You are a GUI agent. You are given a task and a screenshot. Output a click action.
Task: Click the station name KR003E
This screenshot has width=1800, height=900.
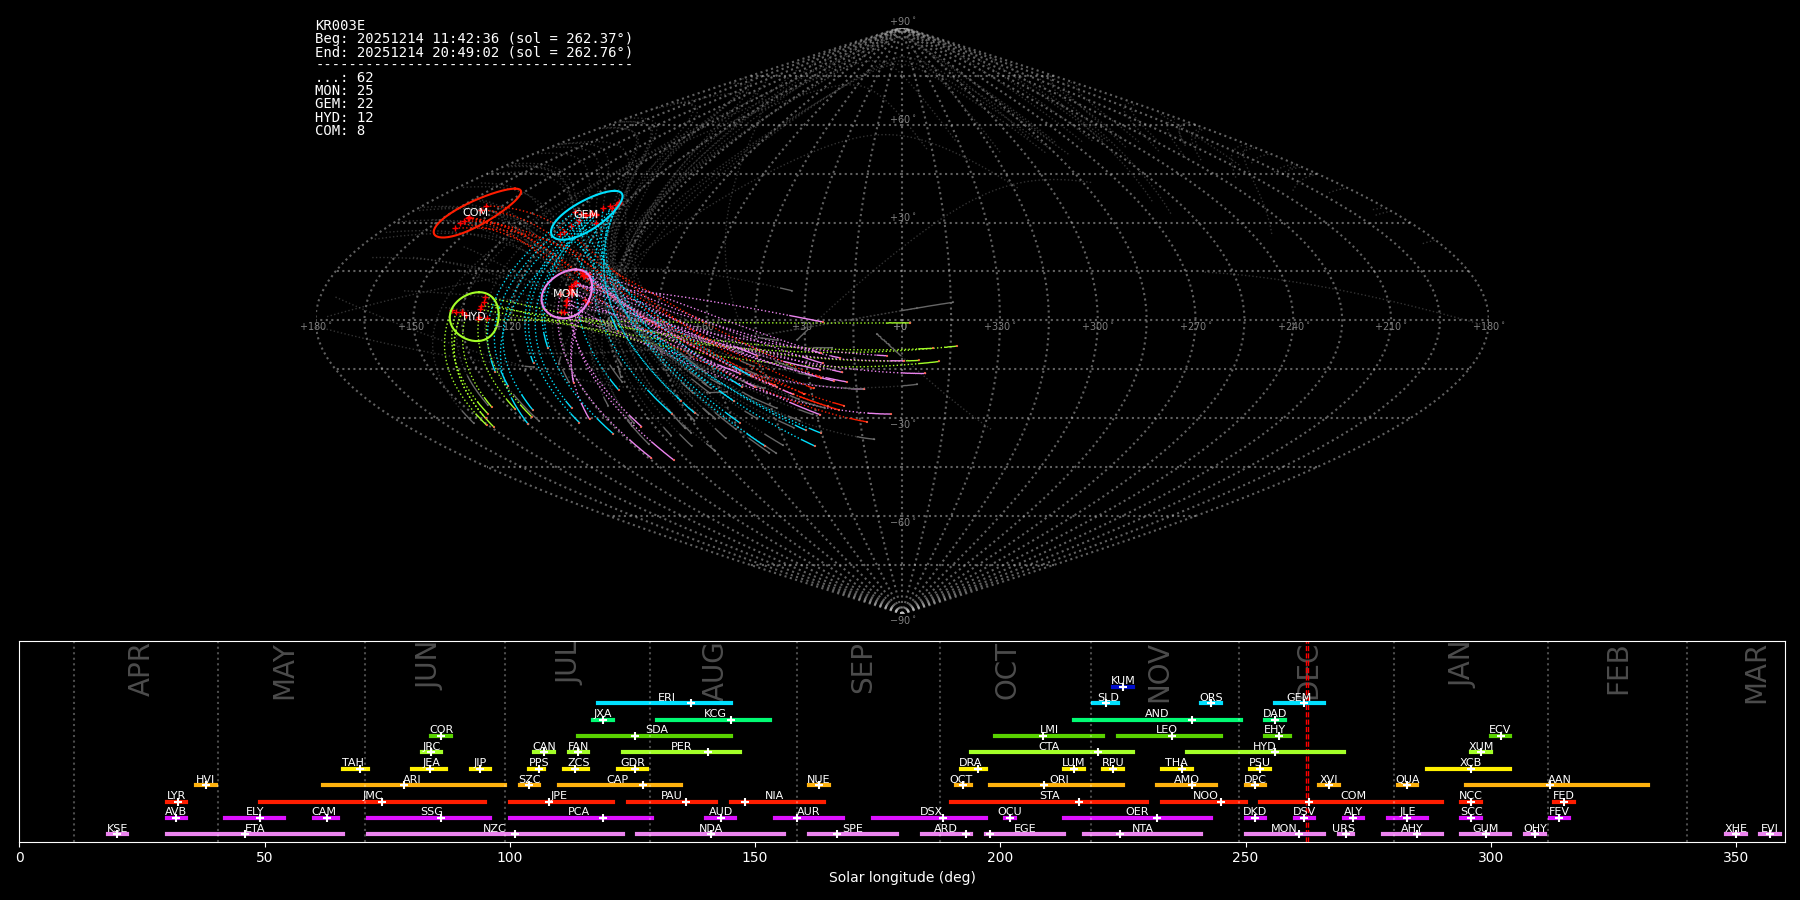340,26
